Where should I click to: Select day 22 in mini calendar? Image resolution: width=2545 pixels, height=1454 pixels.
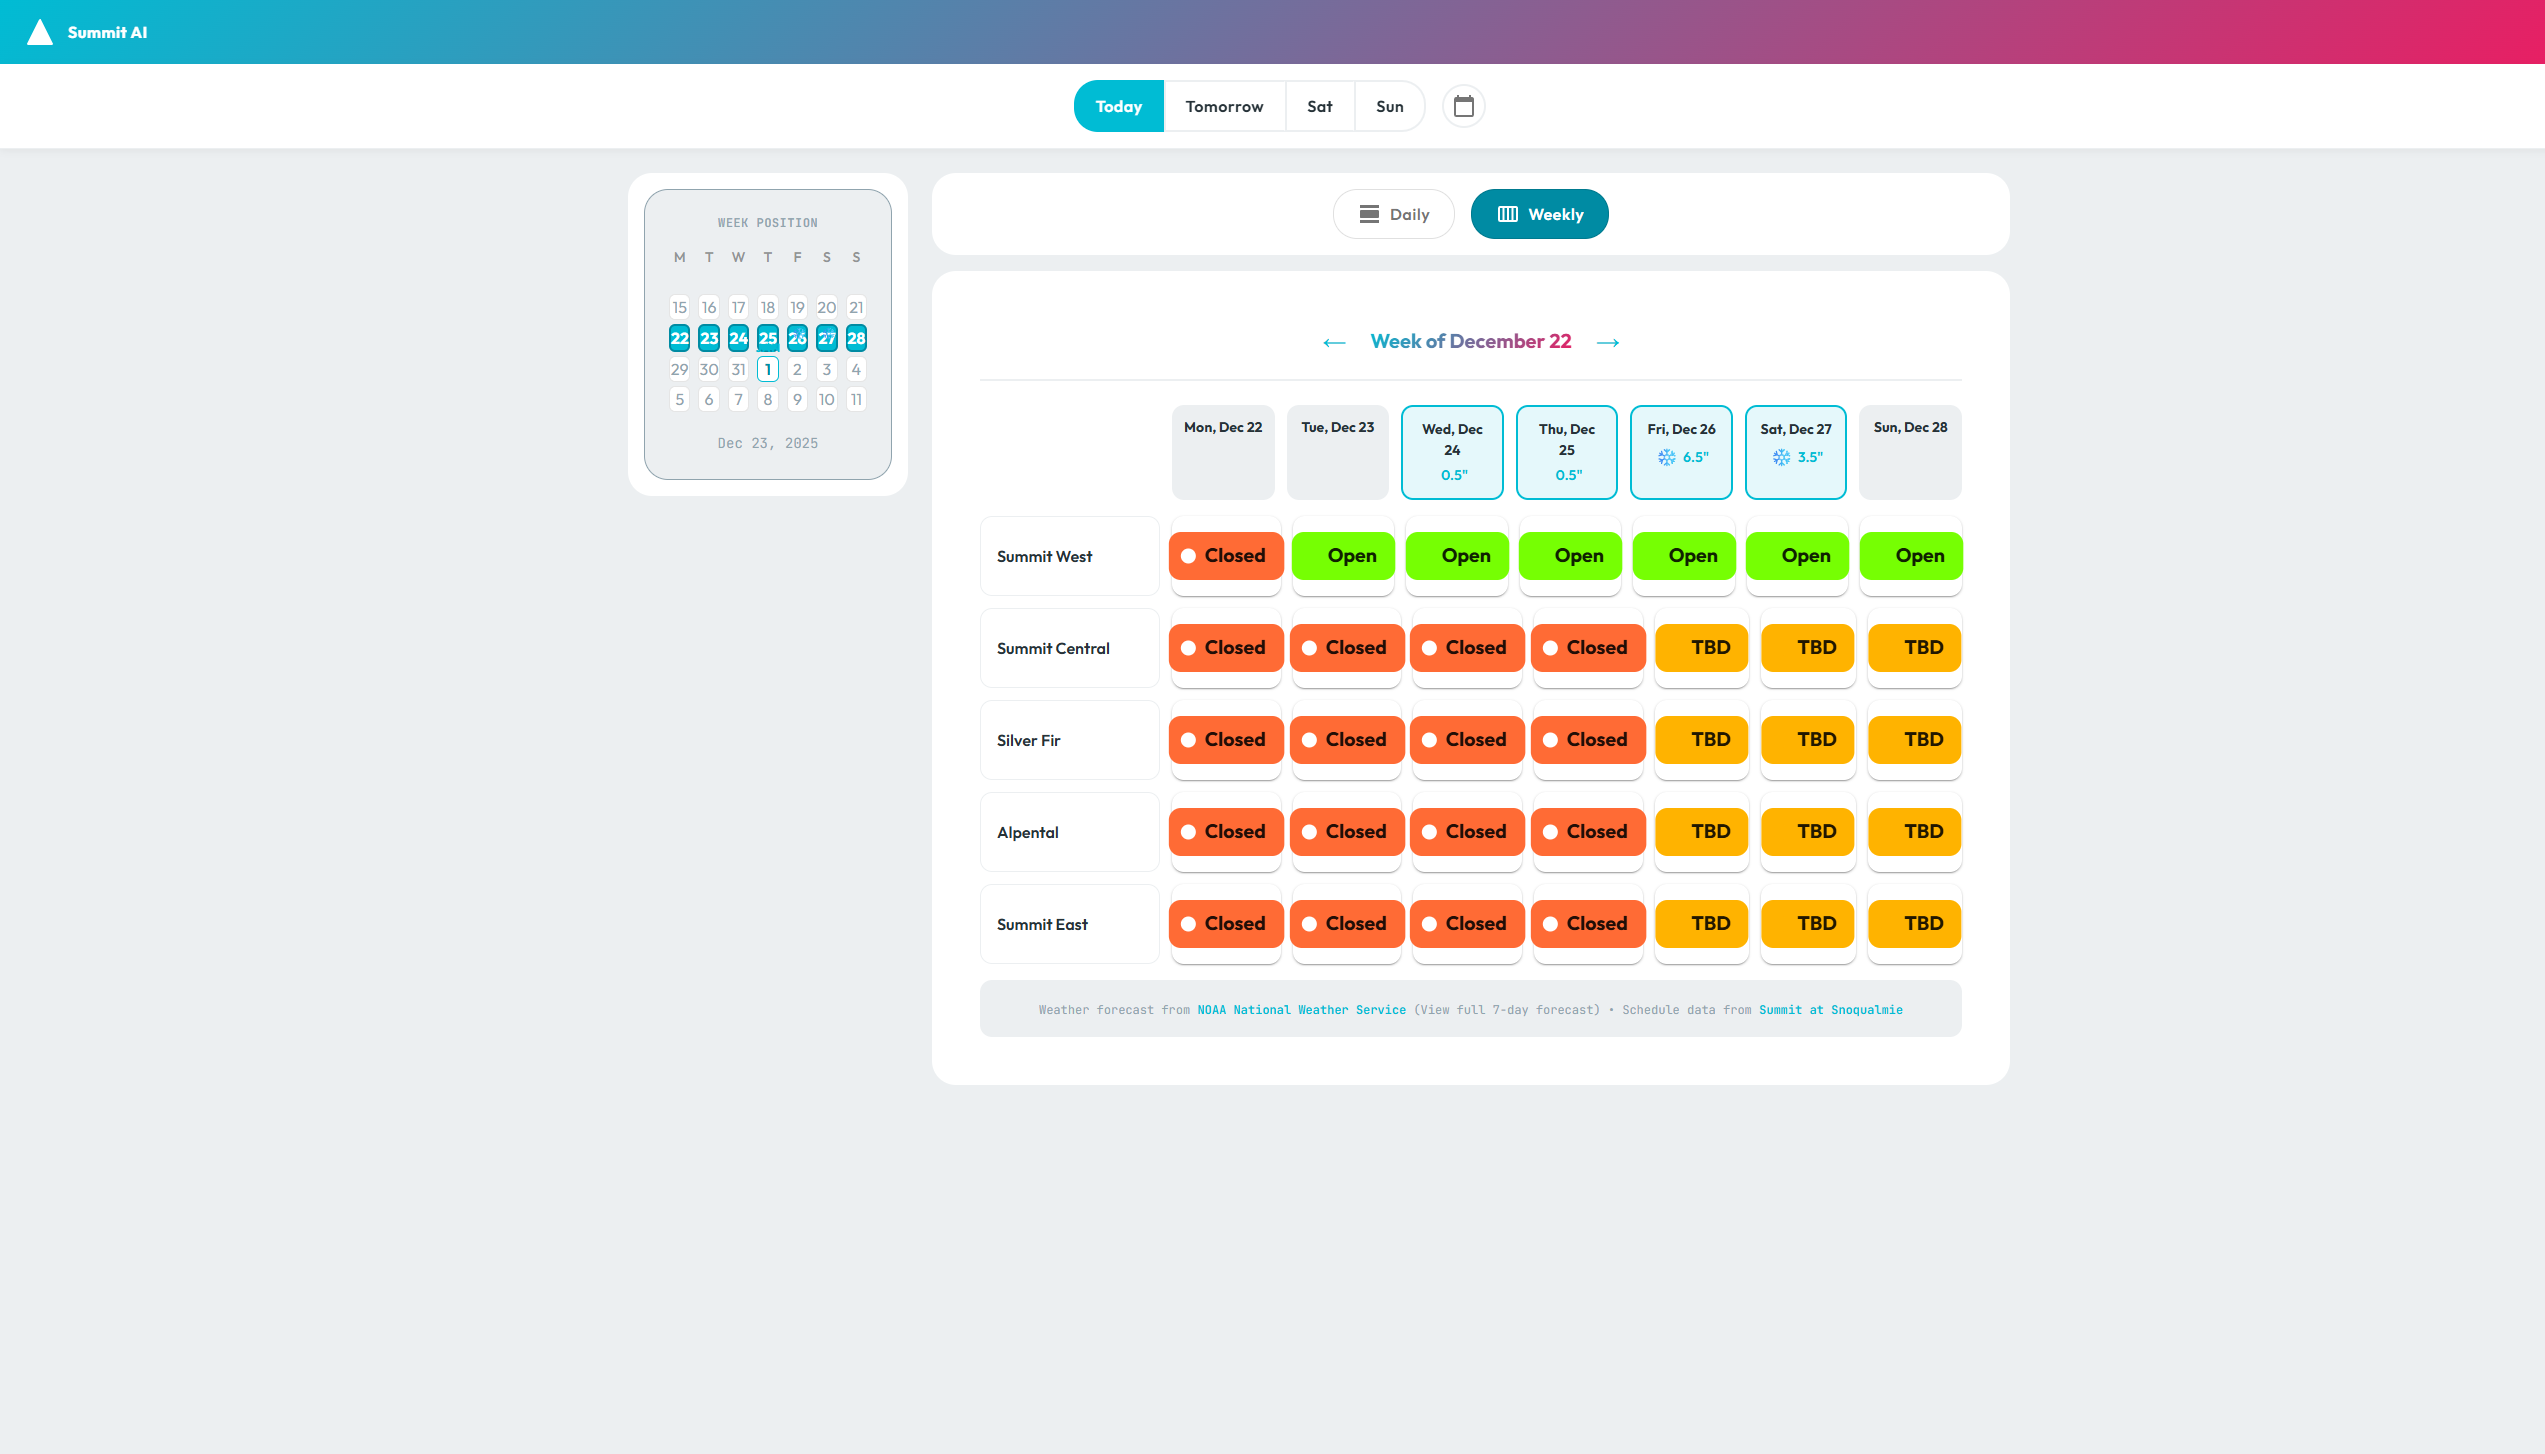tap(679, 338)
